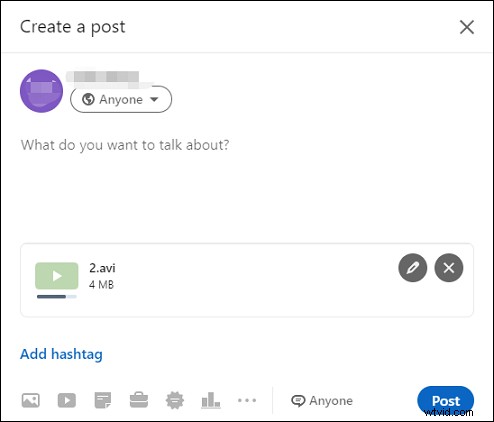Click the 2.avi file name
Screen dimensions: 494x422
(102, 268)
